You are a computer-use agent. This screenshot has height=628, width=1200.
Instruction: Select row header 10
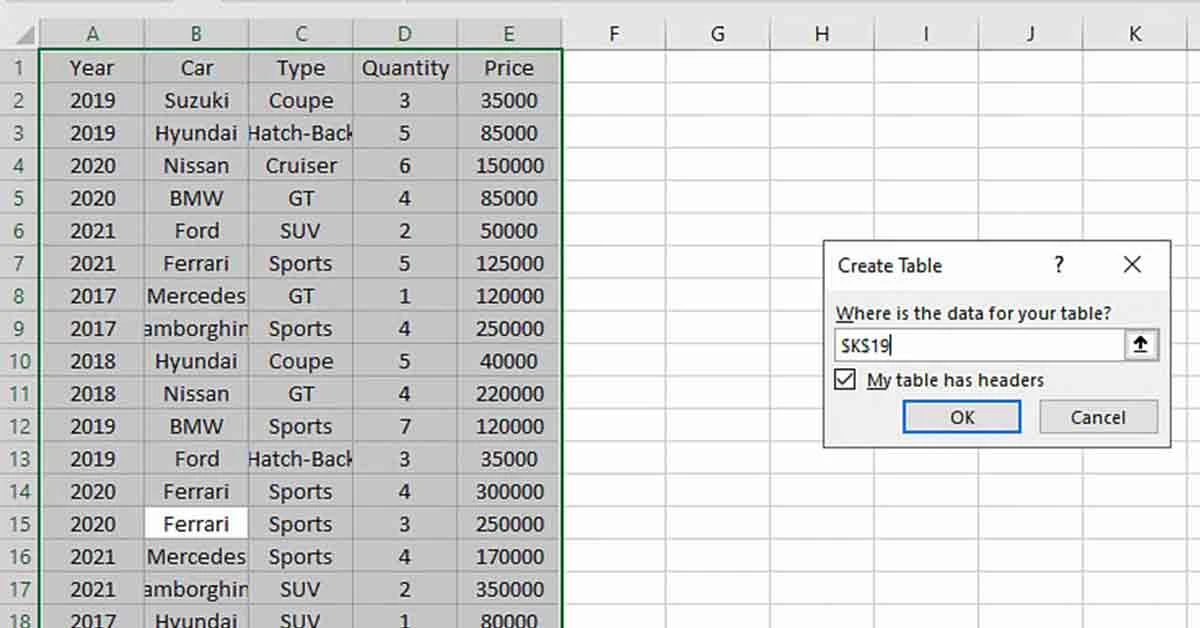[18, 361]
